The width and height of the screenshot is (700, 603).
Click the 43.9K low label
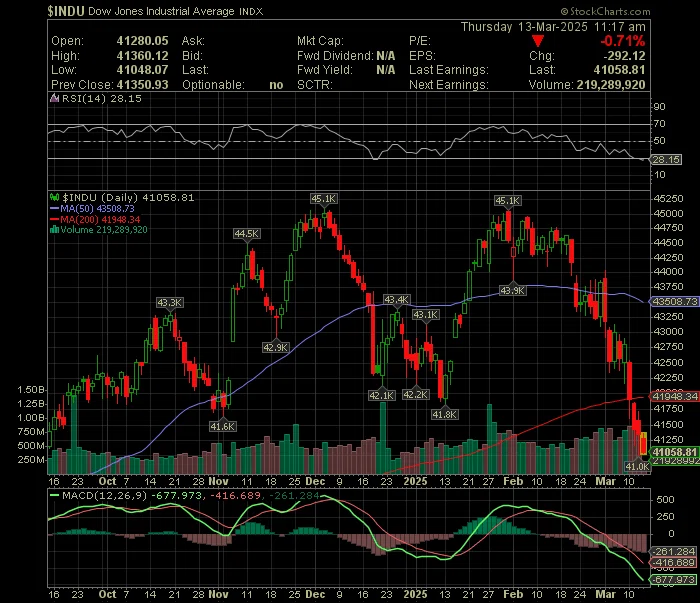tap(512, 291)
